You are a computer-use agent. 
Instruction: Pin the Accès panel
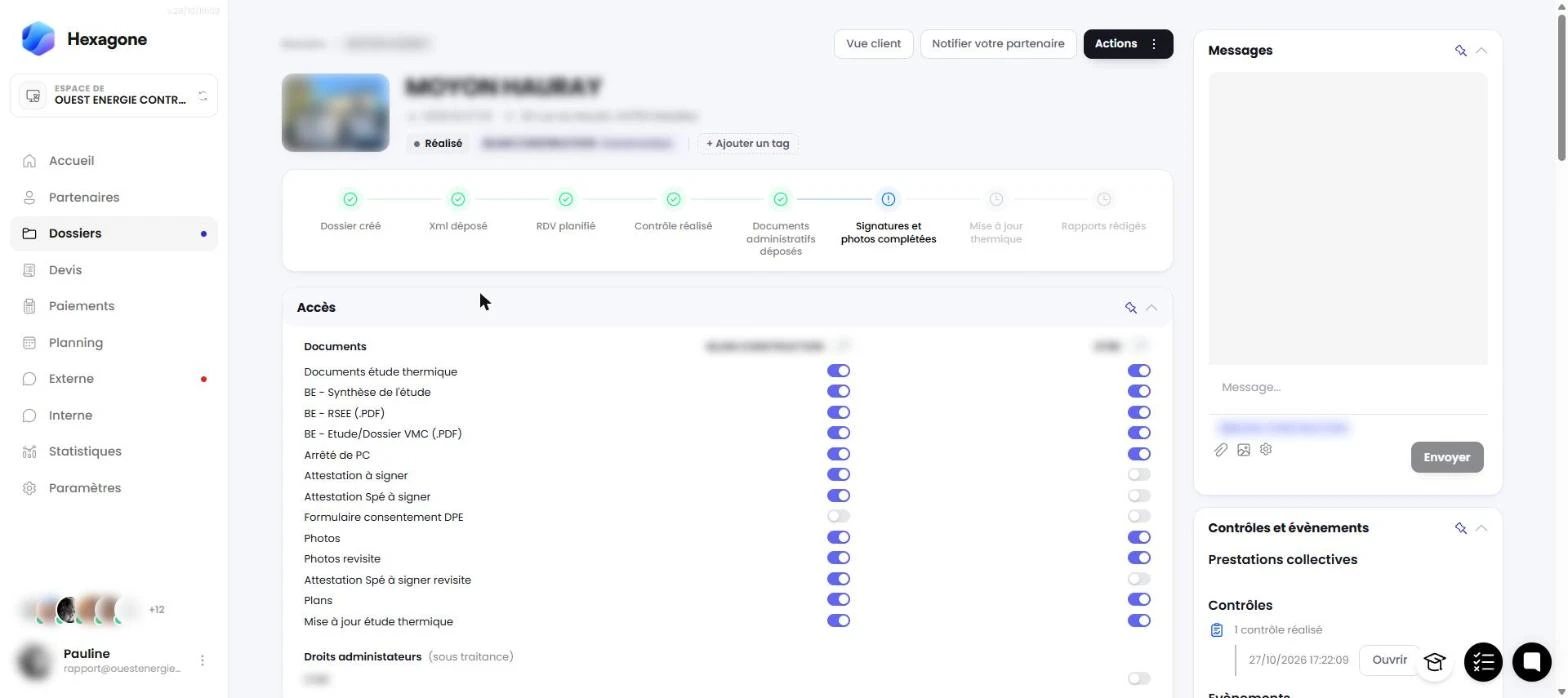(1130, 307)
